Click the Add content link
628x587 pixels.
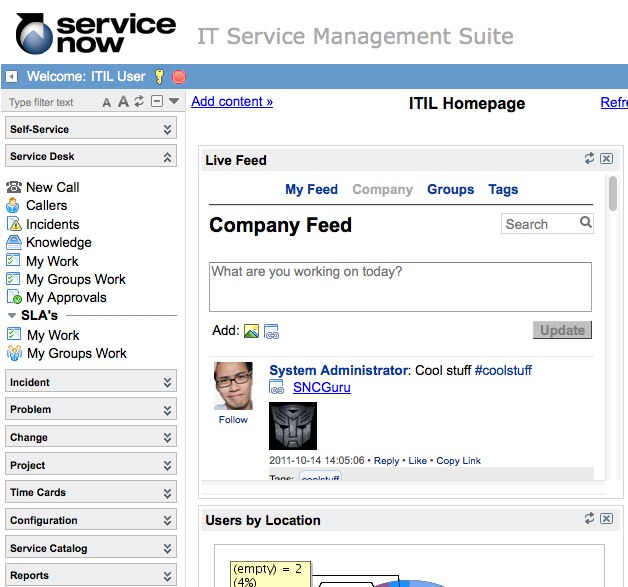click(231, 101)
